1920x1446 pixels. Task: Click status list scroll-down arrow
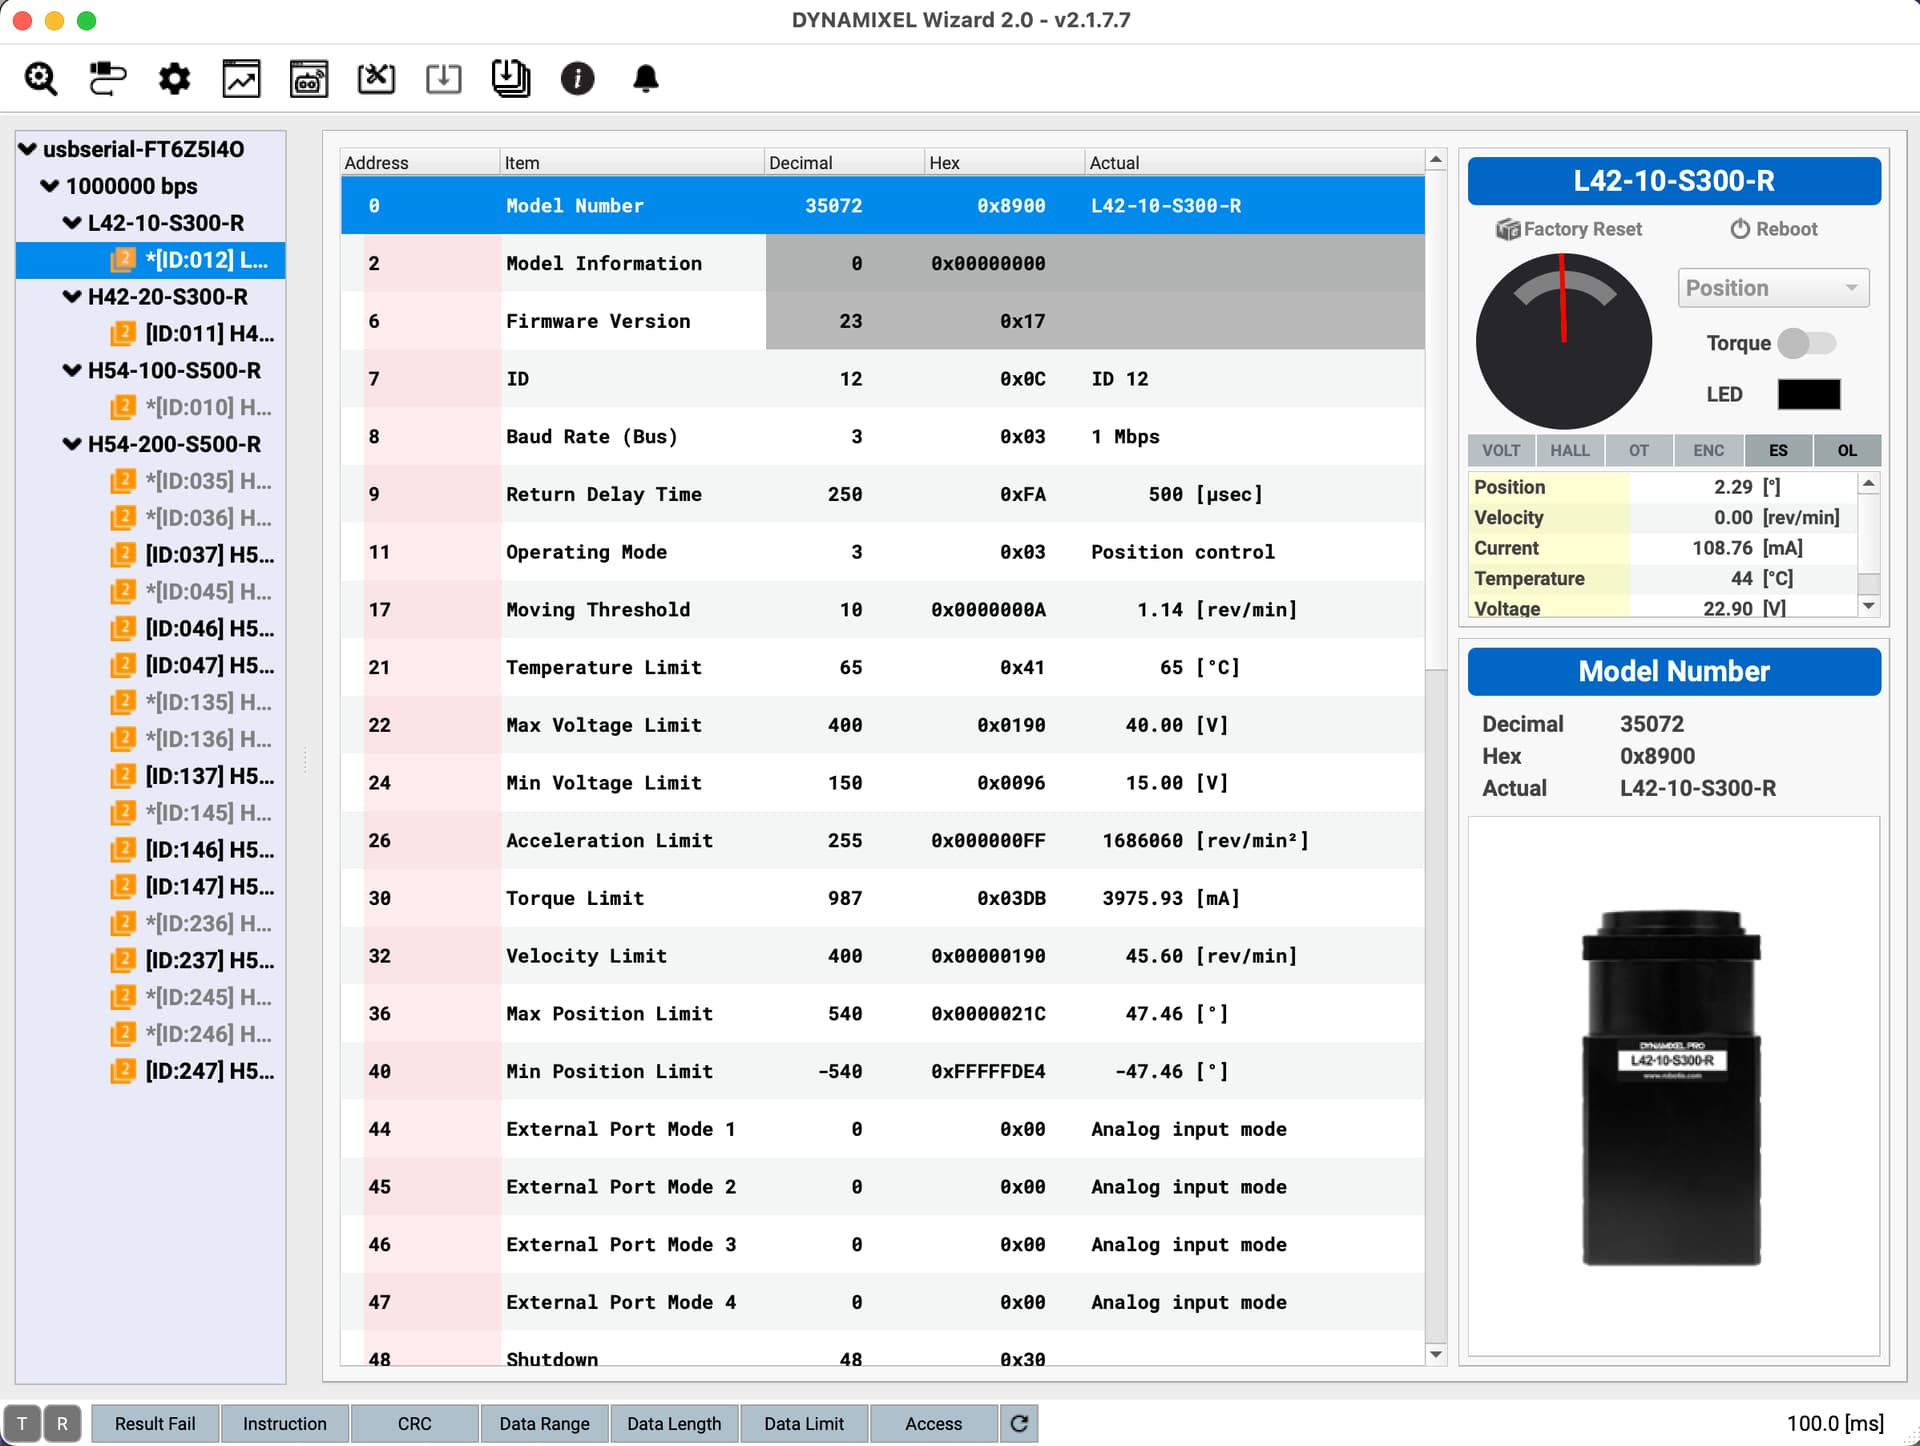tap(1868, 606)
